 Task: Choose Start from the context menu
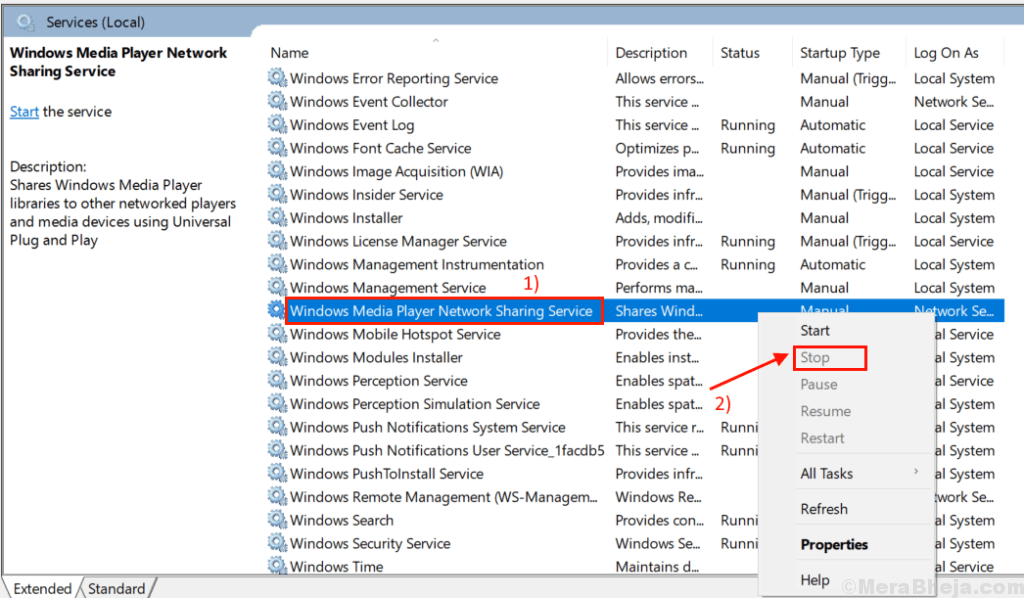pos(815,330)
